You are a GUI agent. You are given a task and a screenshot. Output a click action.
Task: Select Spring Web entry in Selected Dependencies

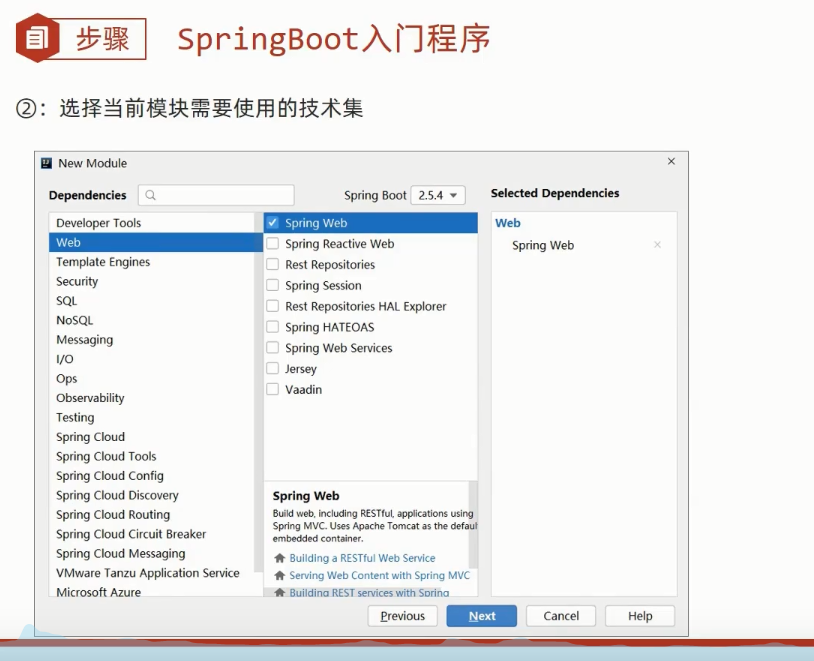point(543,245)
